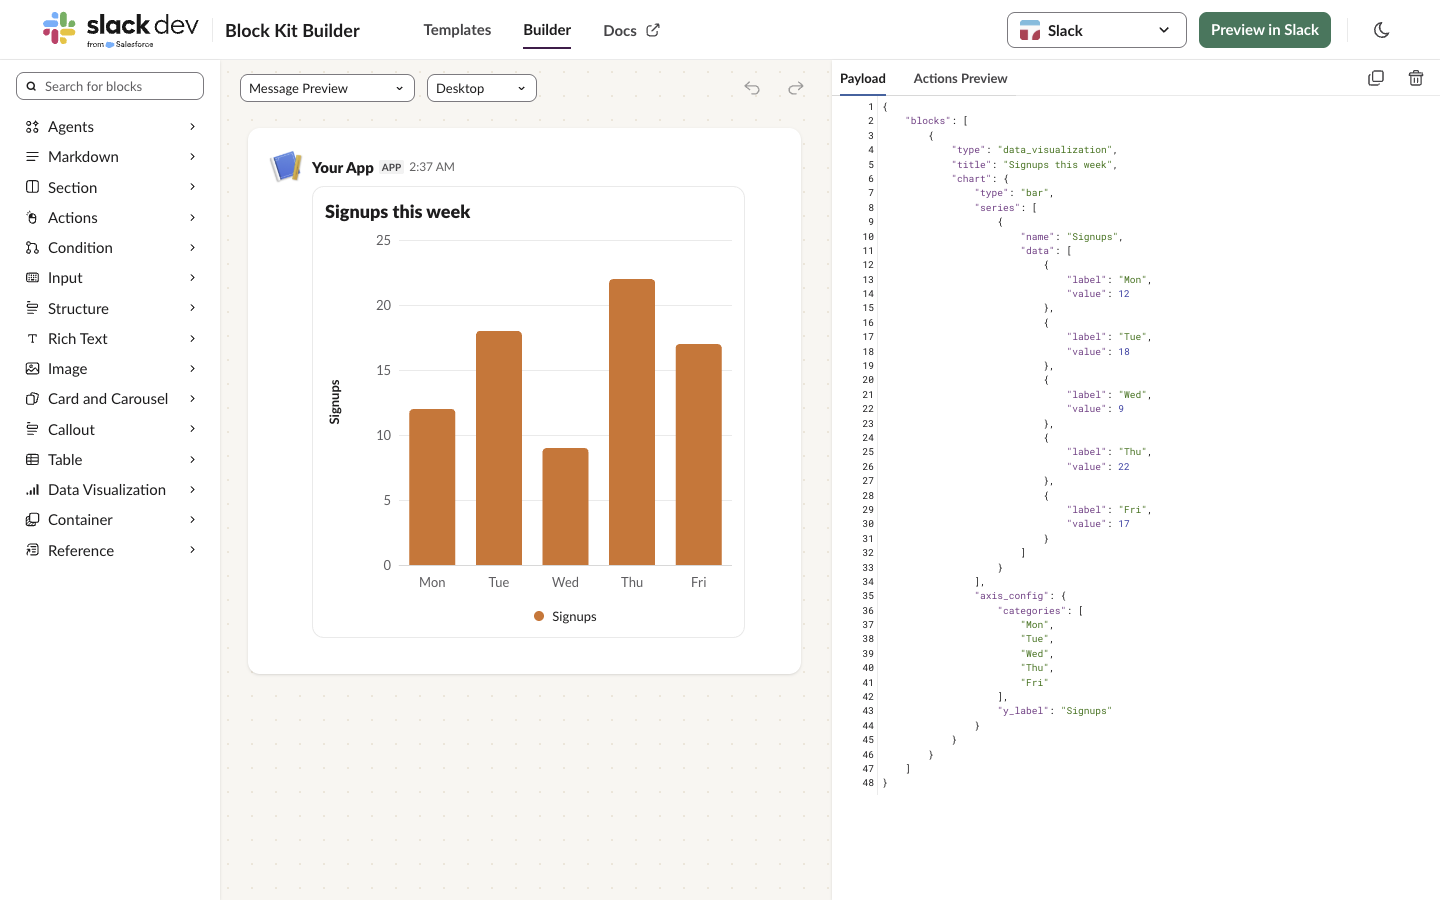Click the Your App sender name
Screen dimensions: 1440x900
pyautogui.click(x=343, y=167)
